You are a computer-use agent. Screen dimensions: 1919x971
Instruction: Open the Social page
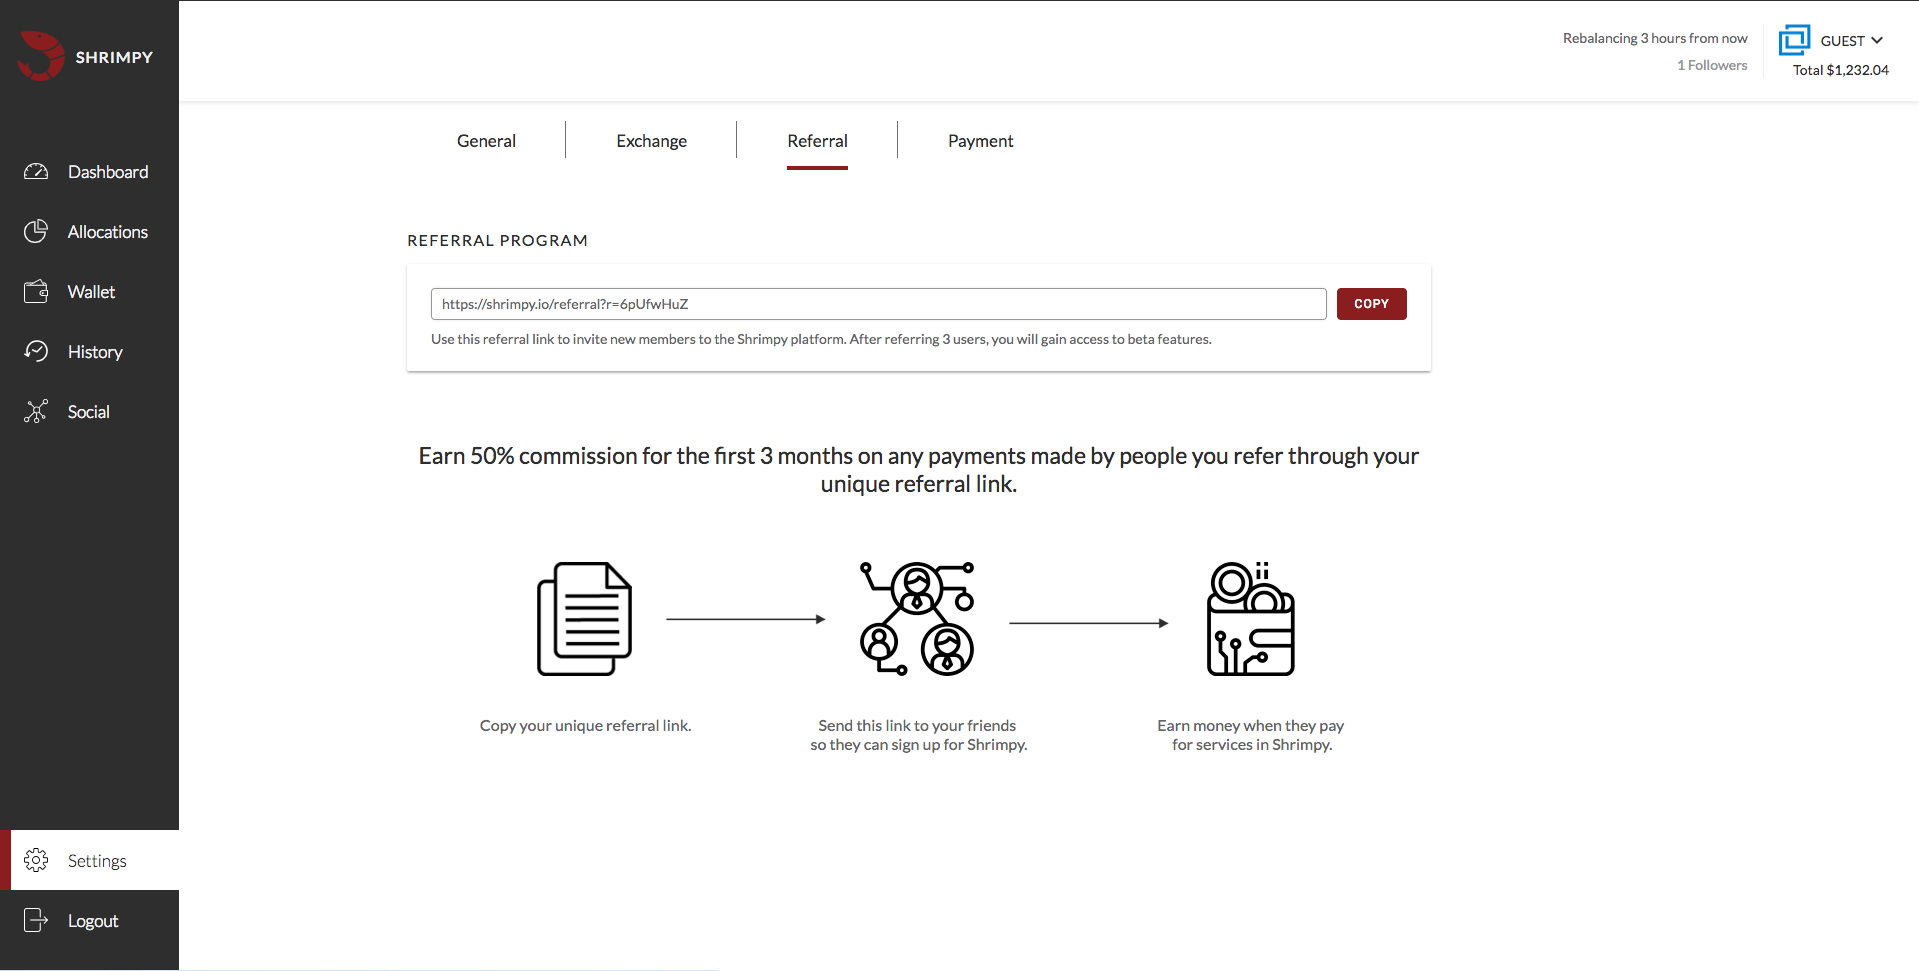pyautogui.click(x=89, y=412)
